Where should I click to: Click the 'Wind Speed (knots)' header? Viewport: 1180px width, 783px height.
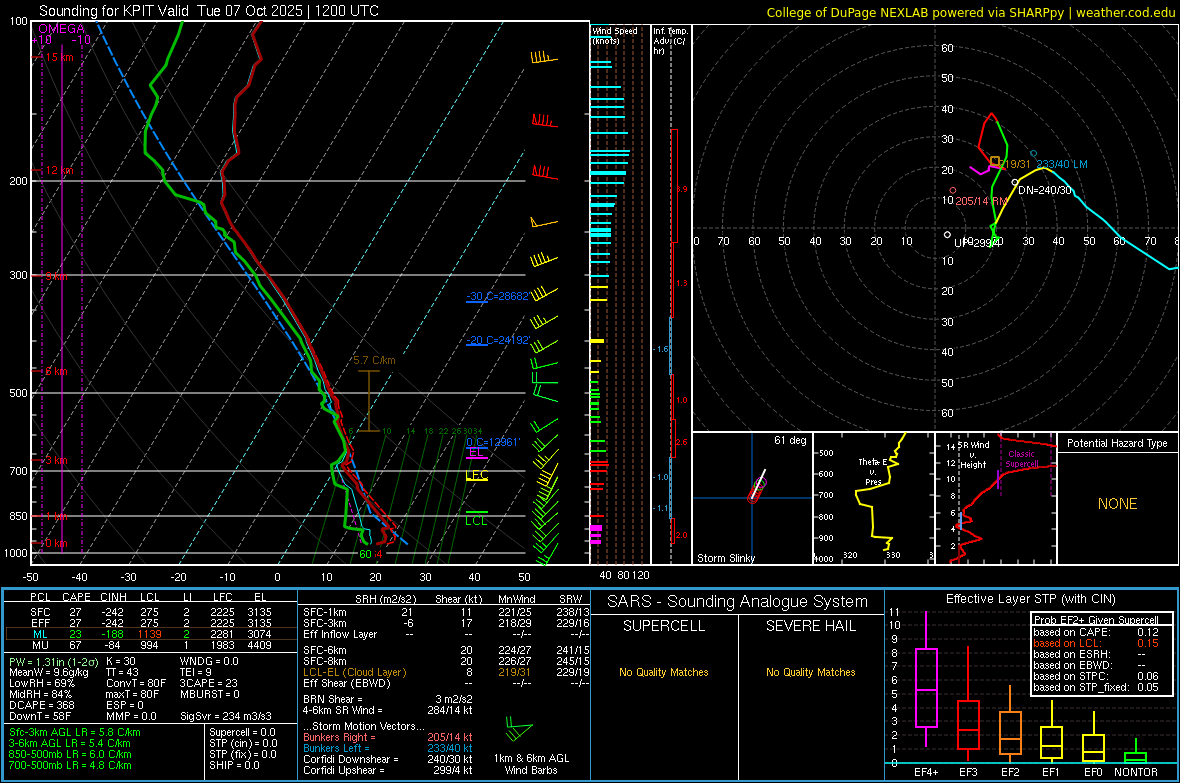click(614, 35)
